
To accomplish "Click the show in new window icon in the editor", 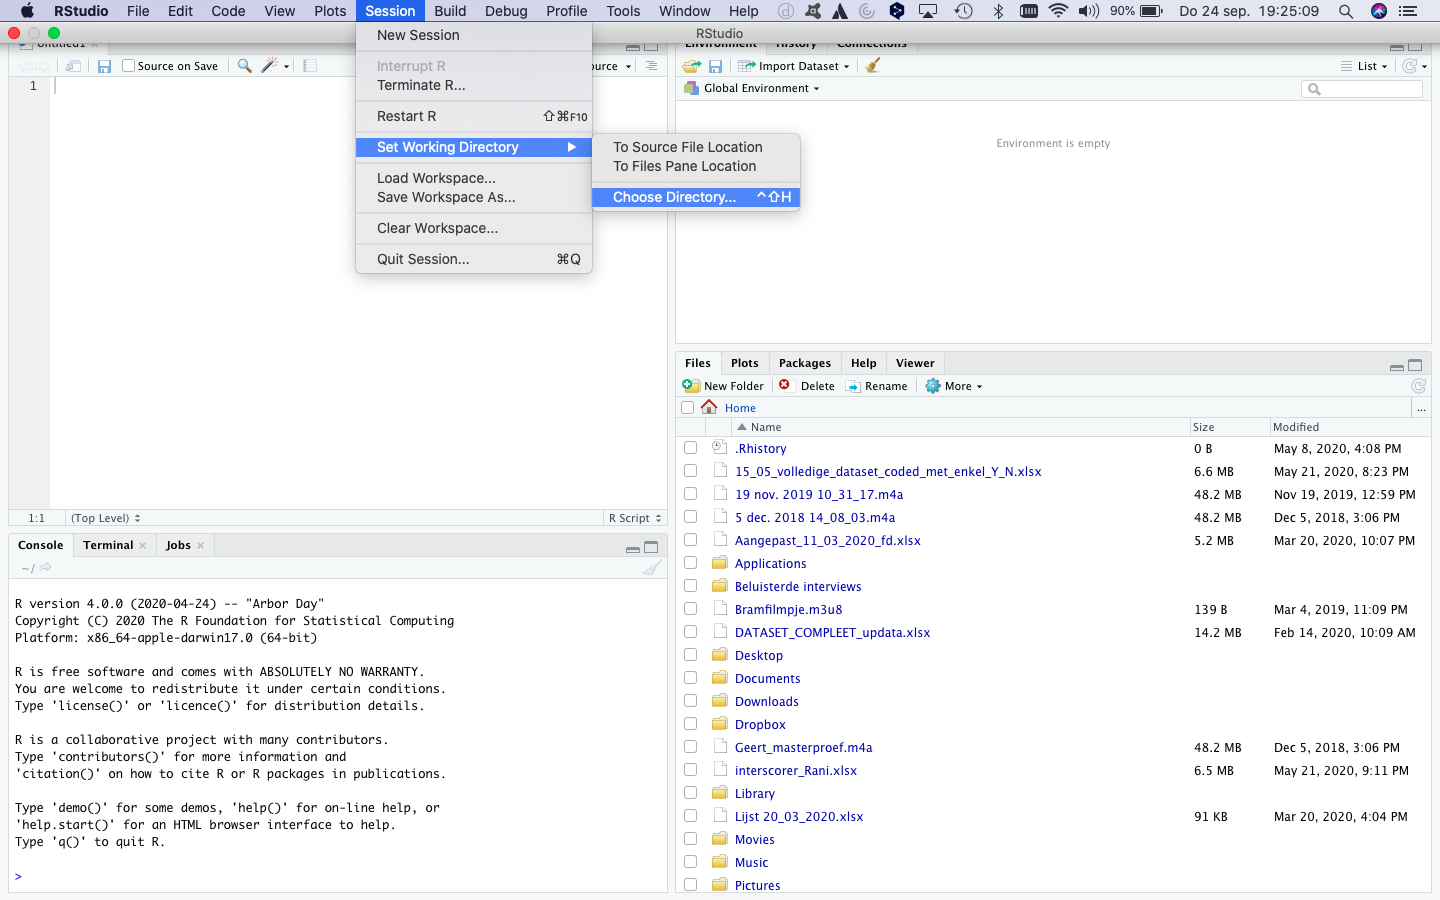I will click(73, 66).
